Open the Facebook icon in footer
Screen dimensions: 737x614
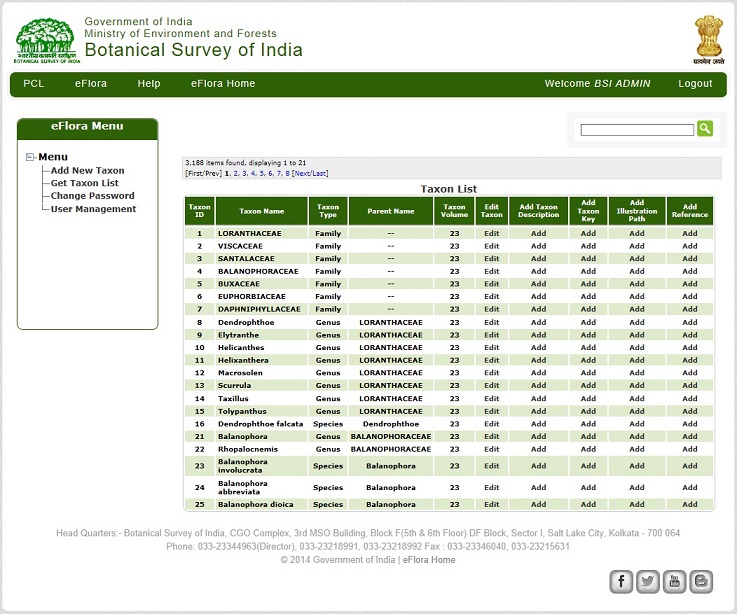[621, 581]
